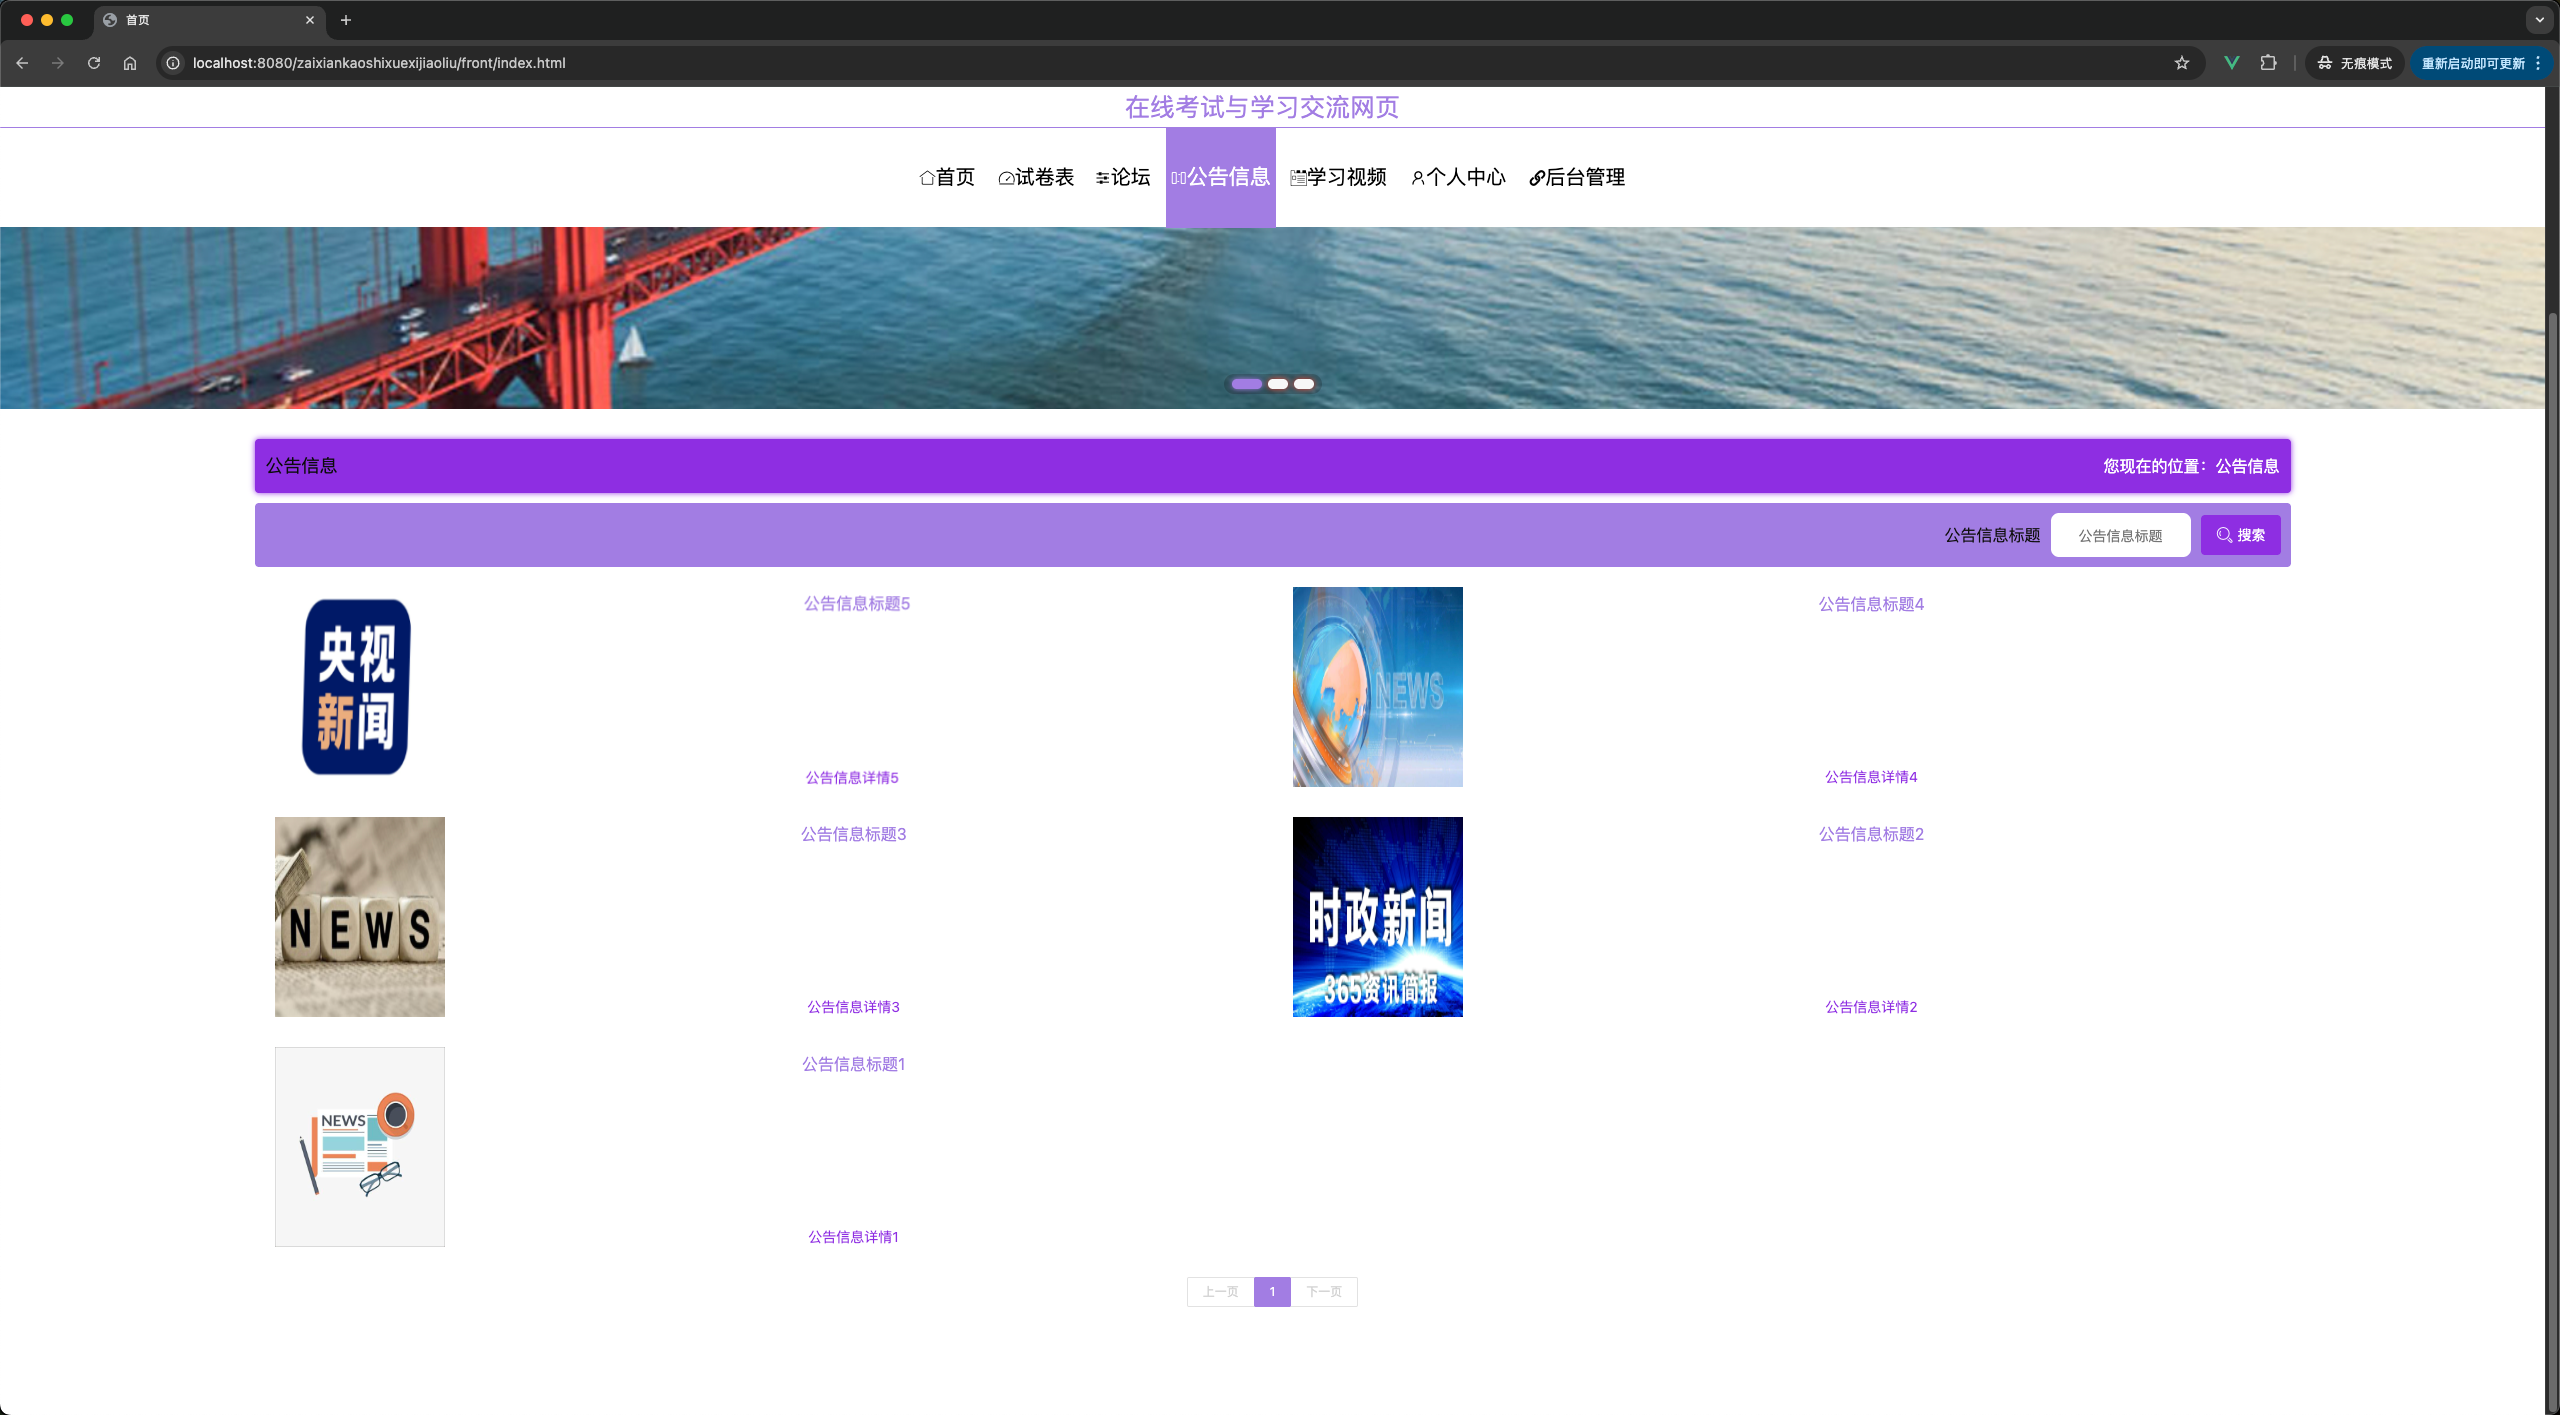Click text 公告信息详情1
The height and width of the screenshot is (1415, 2560).
853,1237
